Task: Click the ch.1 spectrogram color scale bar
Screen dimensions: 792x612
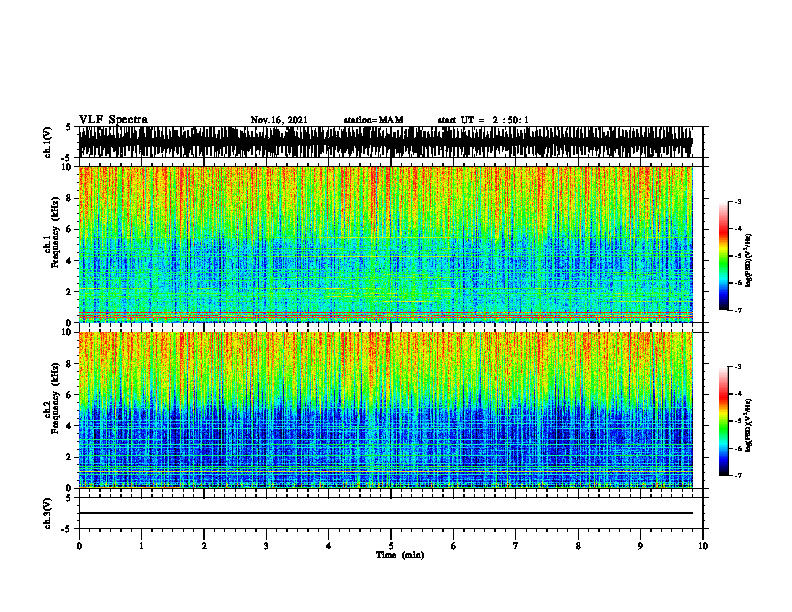Action: 724,256
